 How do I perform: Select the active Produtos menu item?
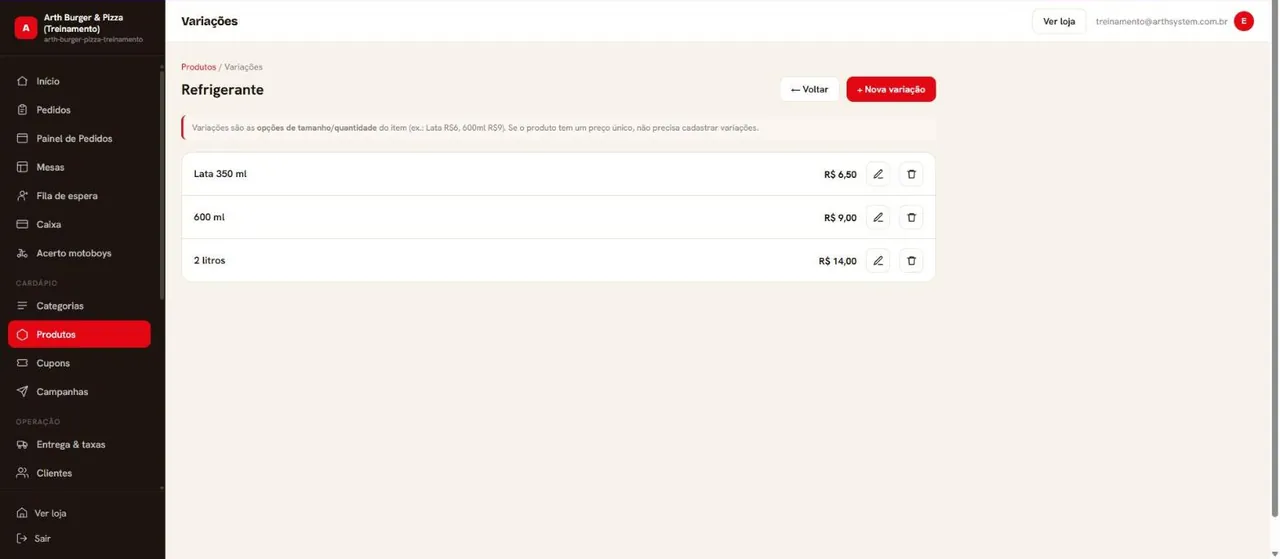tap(79, 334)
